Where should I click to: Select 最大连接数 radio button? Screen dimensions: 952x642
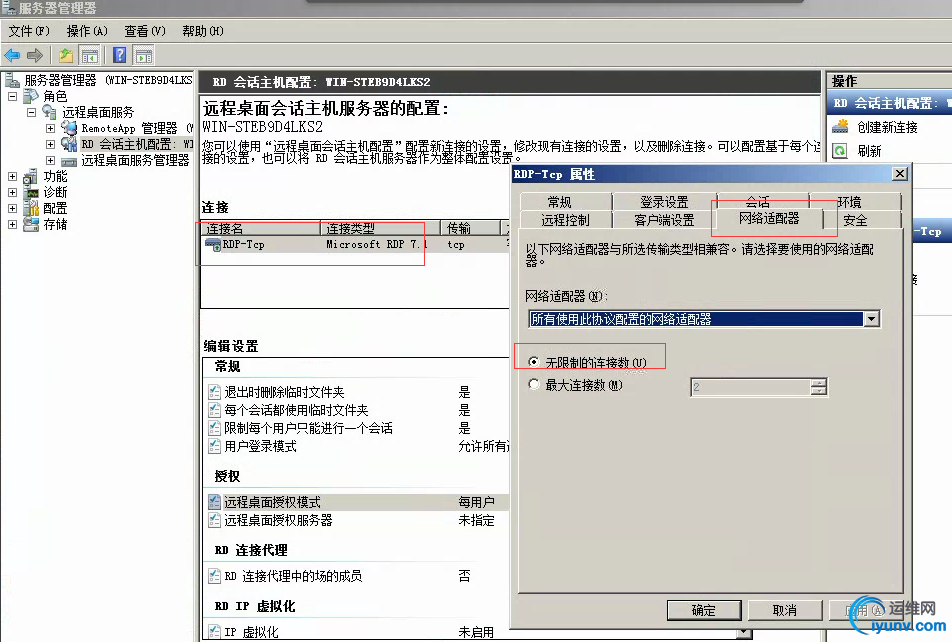pos(534,384)
